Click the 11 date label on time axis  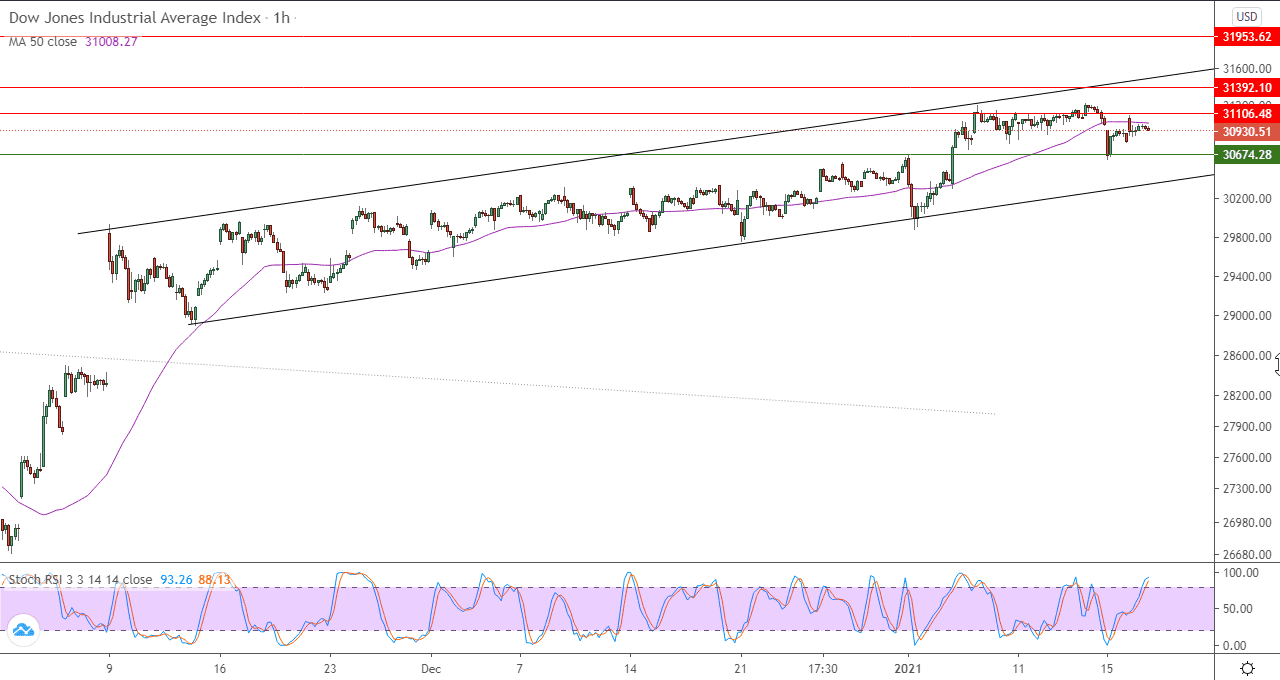[x=1018, y=667]
